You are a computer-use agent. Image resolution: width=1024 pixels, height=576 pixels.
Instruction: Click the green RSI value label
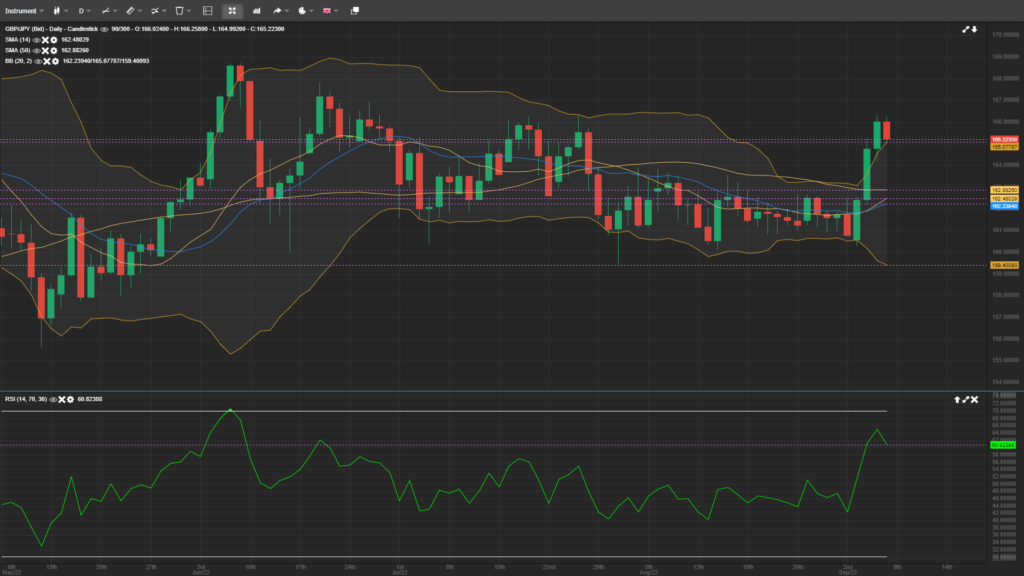tap(1003, 445)
